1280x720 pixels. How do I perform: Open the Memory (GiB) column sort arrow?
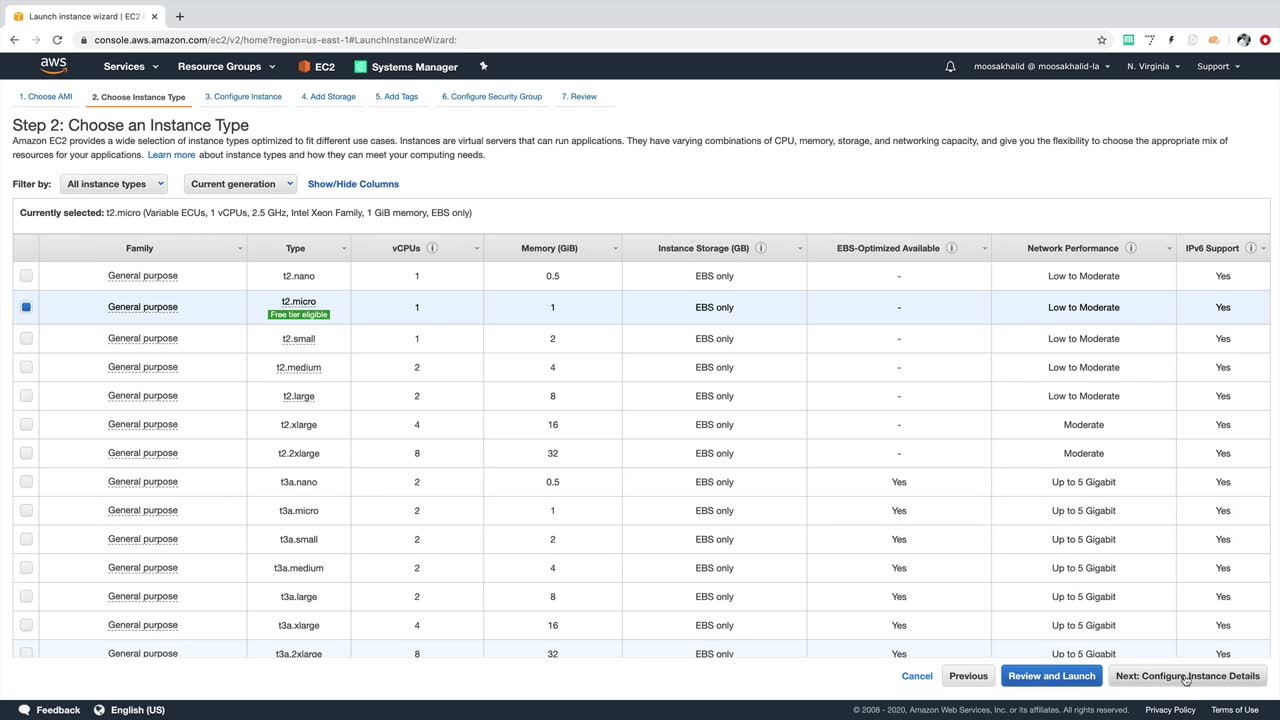[x=615, y=249]
